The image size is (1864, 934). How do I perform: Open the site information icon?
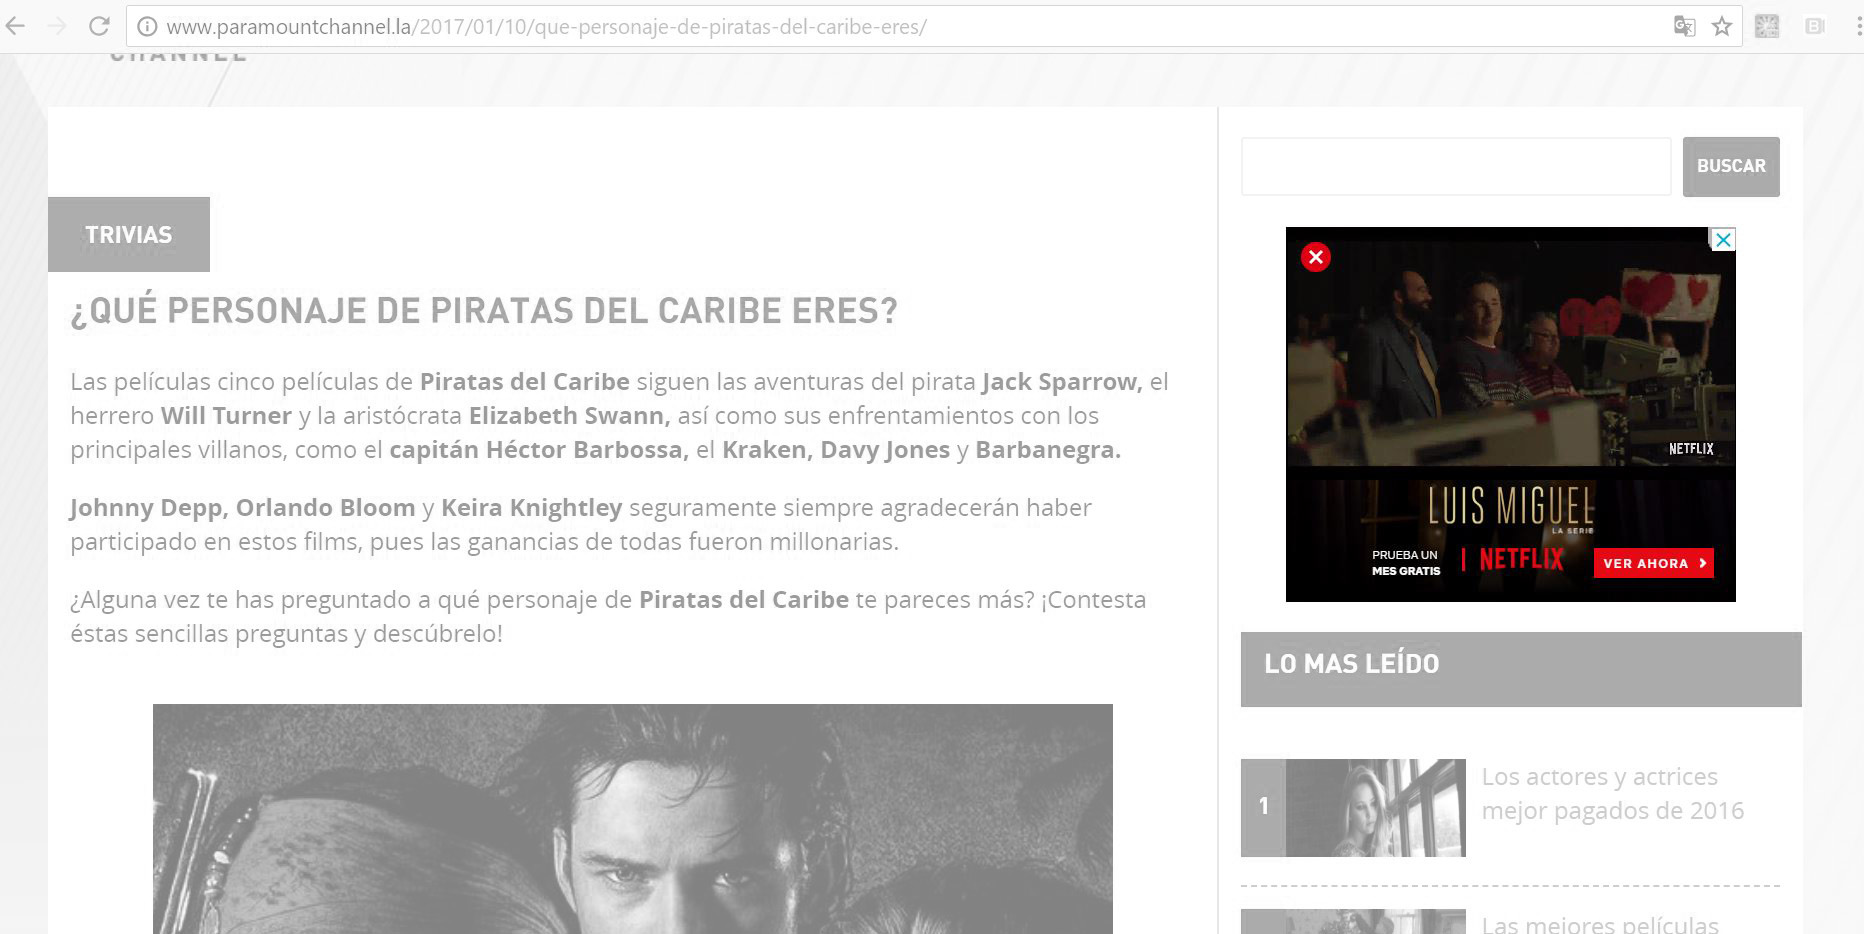(x=146, y=27)
